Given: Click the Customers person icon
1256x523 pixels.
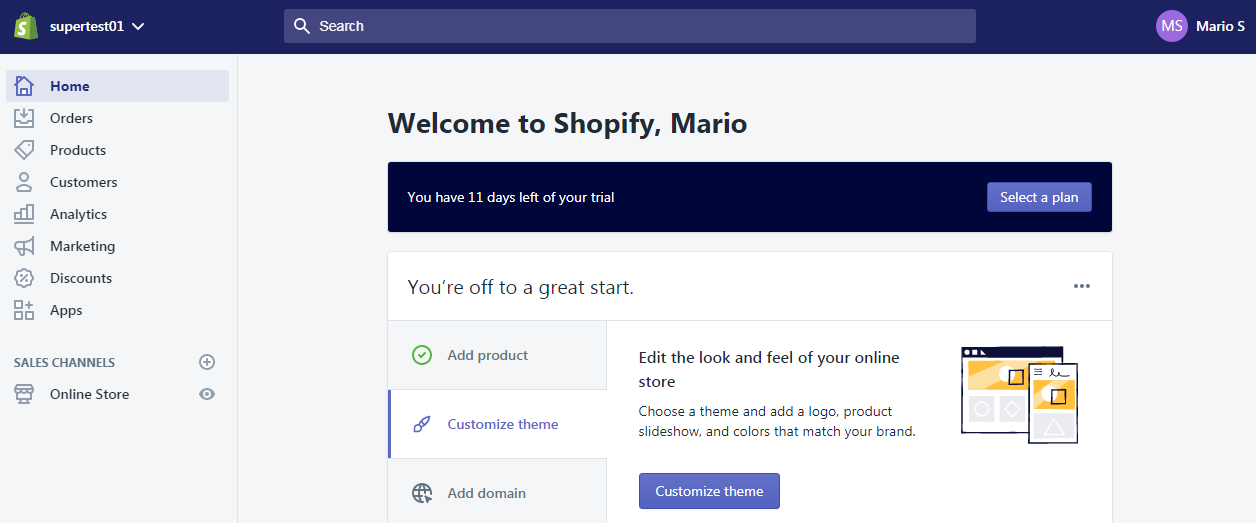Looking at the screenshot, I should pos(24,182).
